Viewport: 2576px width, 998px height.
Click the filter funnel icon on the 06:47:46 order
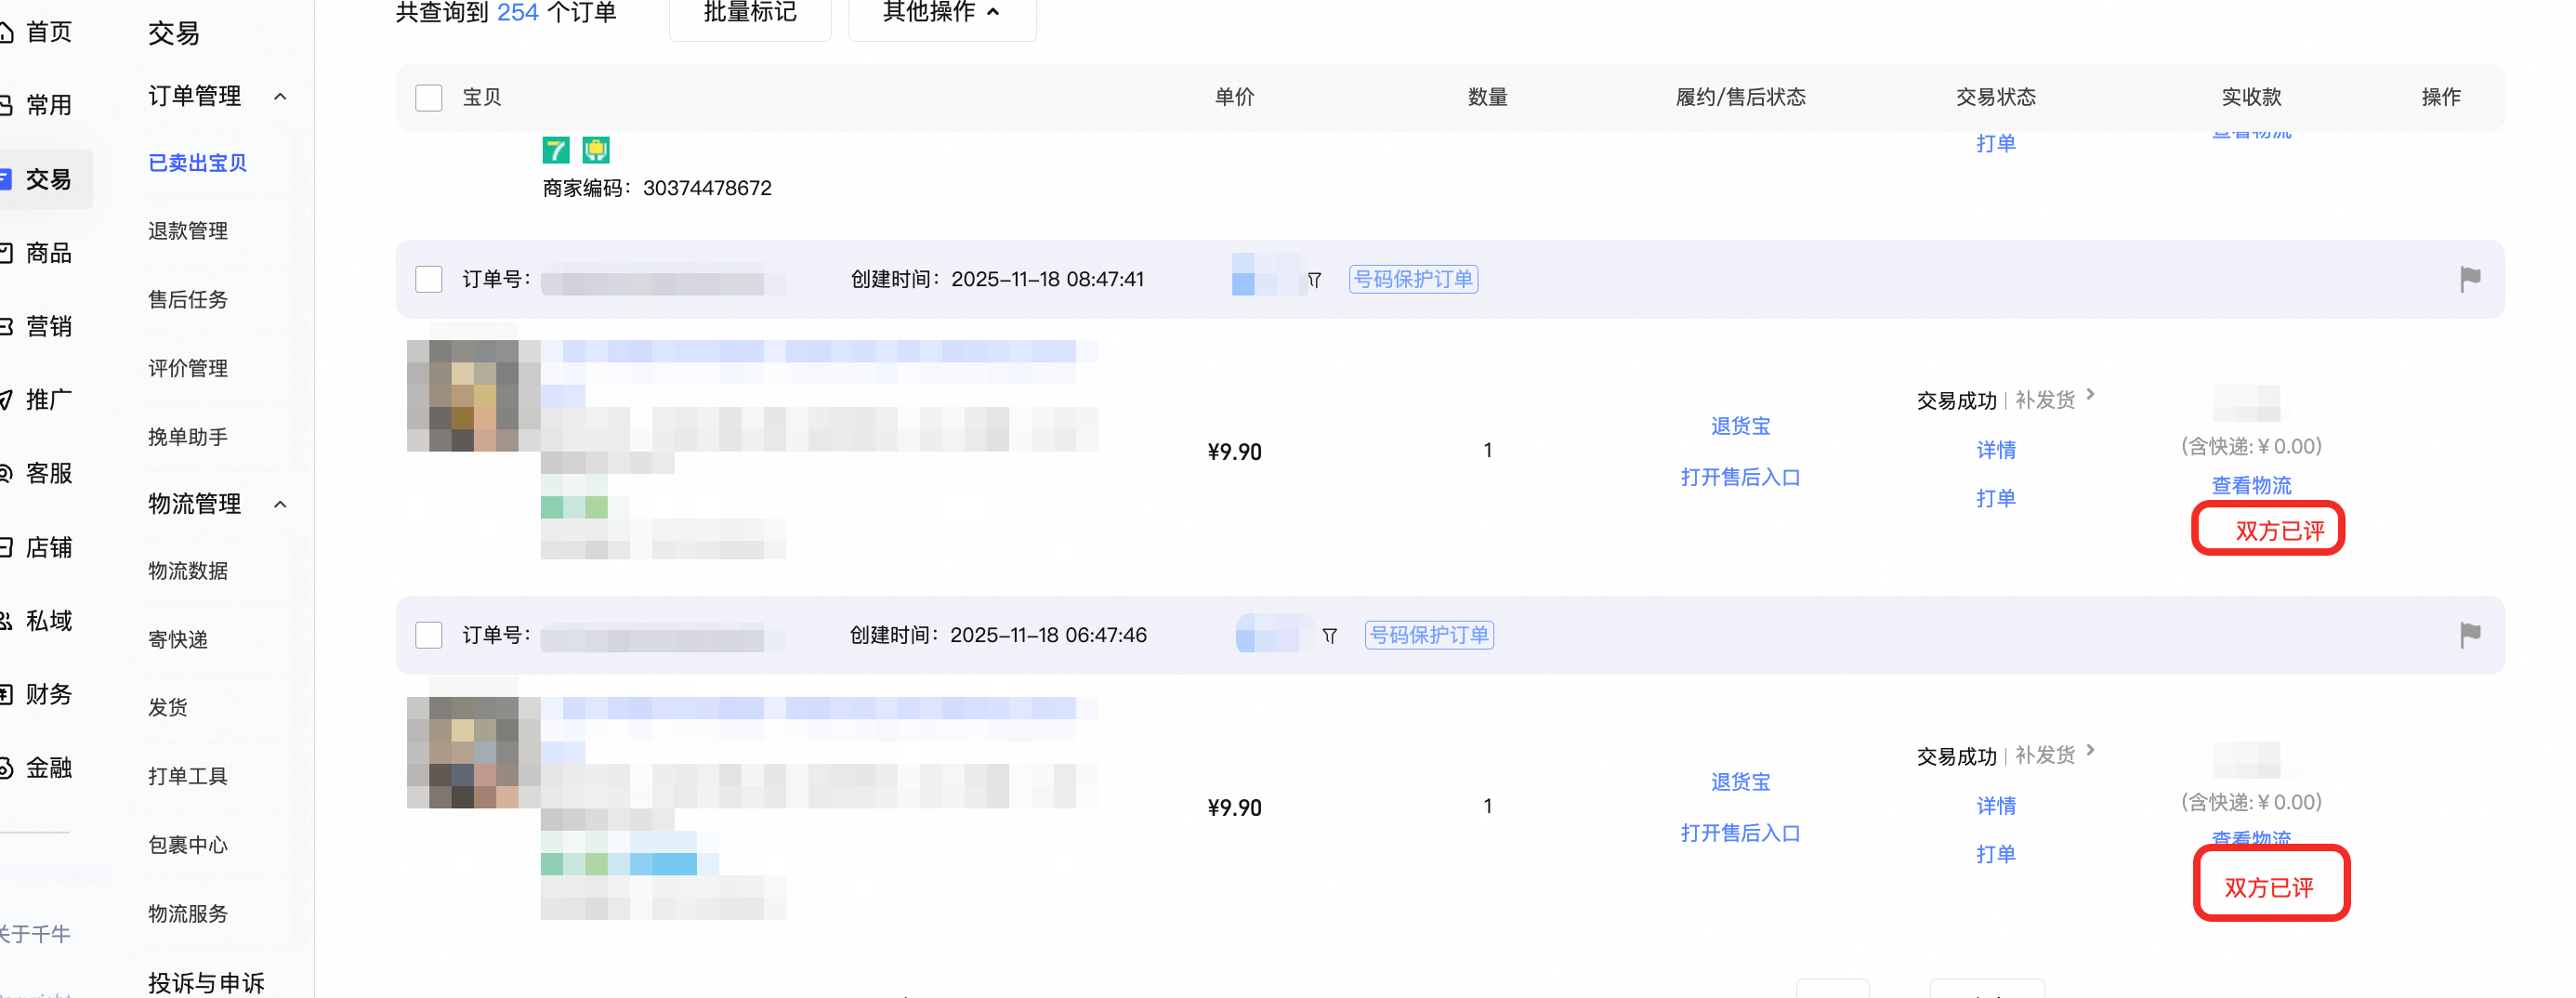[x=1329, y=636]
